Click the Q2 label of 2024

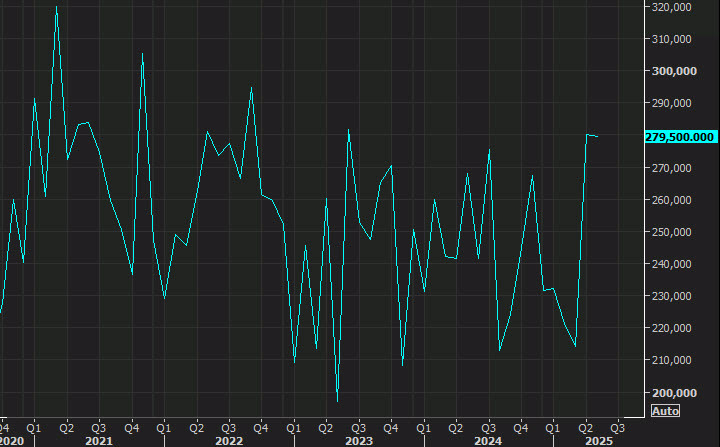pos(456,428)
